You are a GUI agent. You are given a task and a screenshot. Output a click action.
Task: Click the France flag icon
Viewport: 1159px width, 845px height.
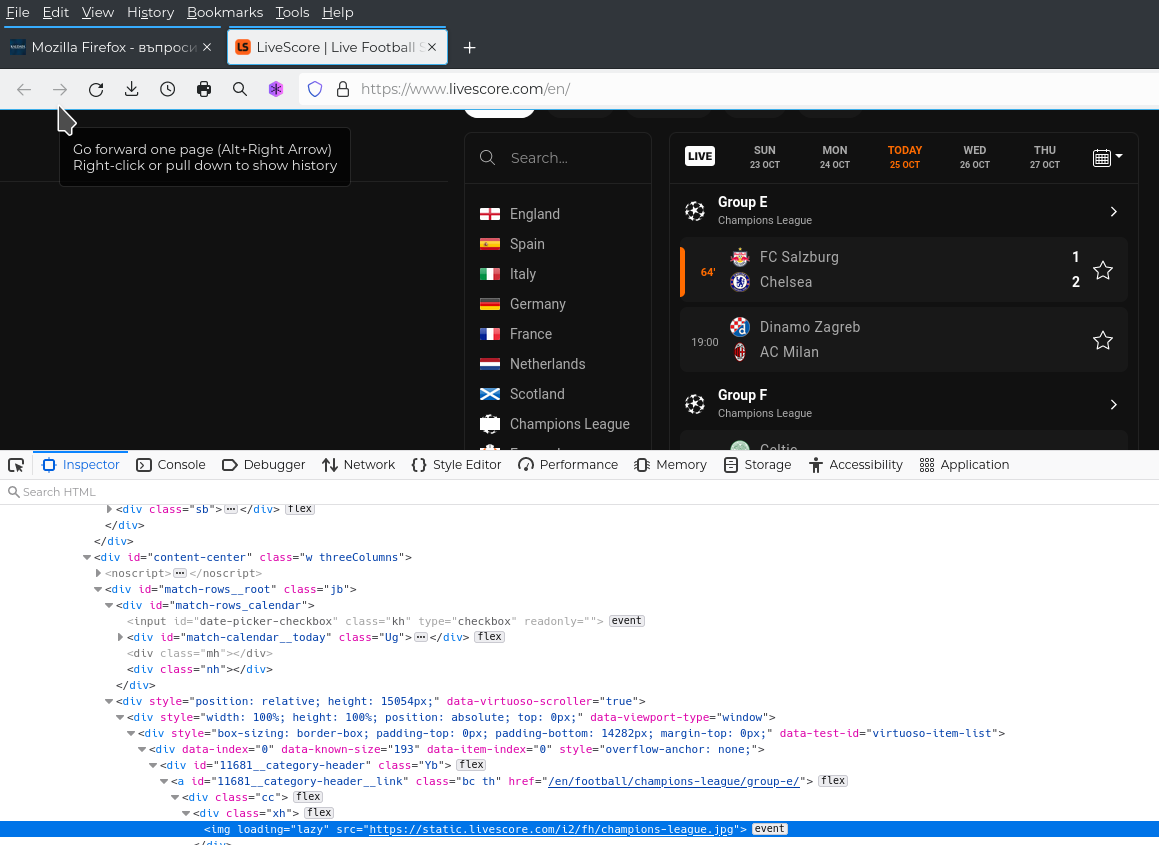tap(489, 334)
